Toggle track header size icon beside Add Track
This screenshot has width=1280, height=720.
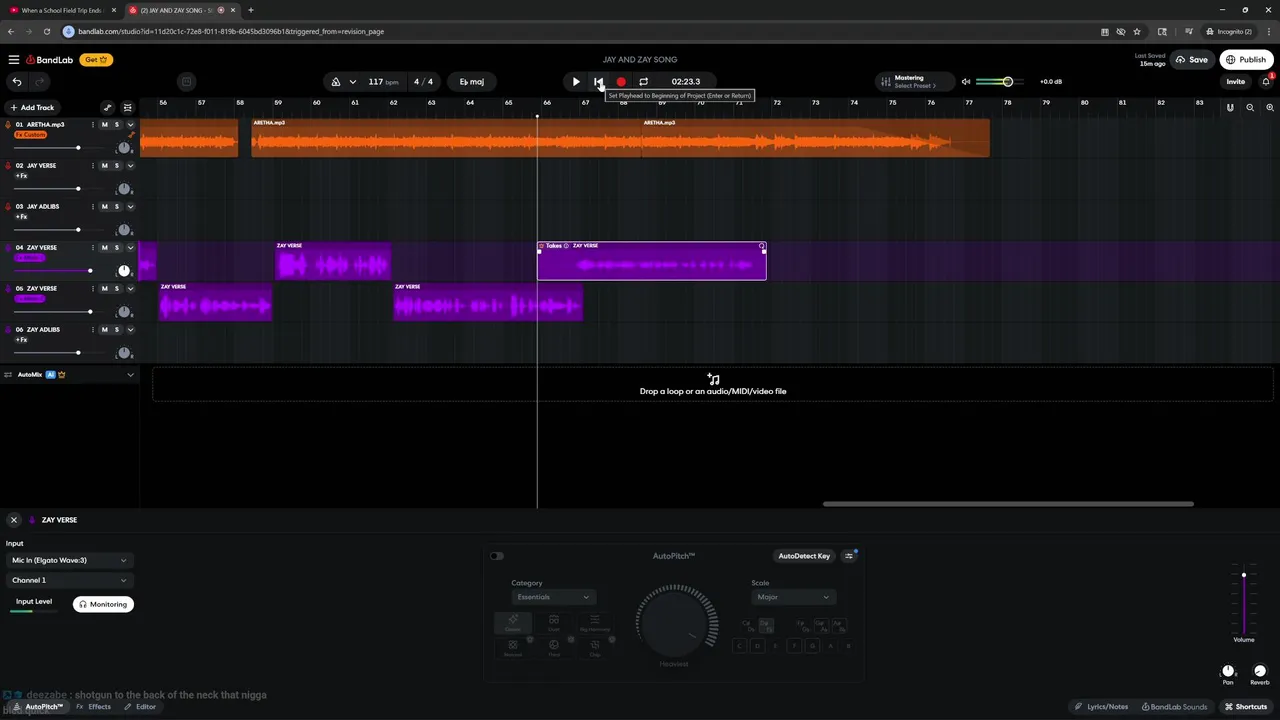(x=127, y=107)
